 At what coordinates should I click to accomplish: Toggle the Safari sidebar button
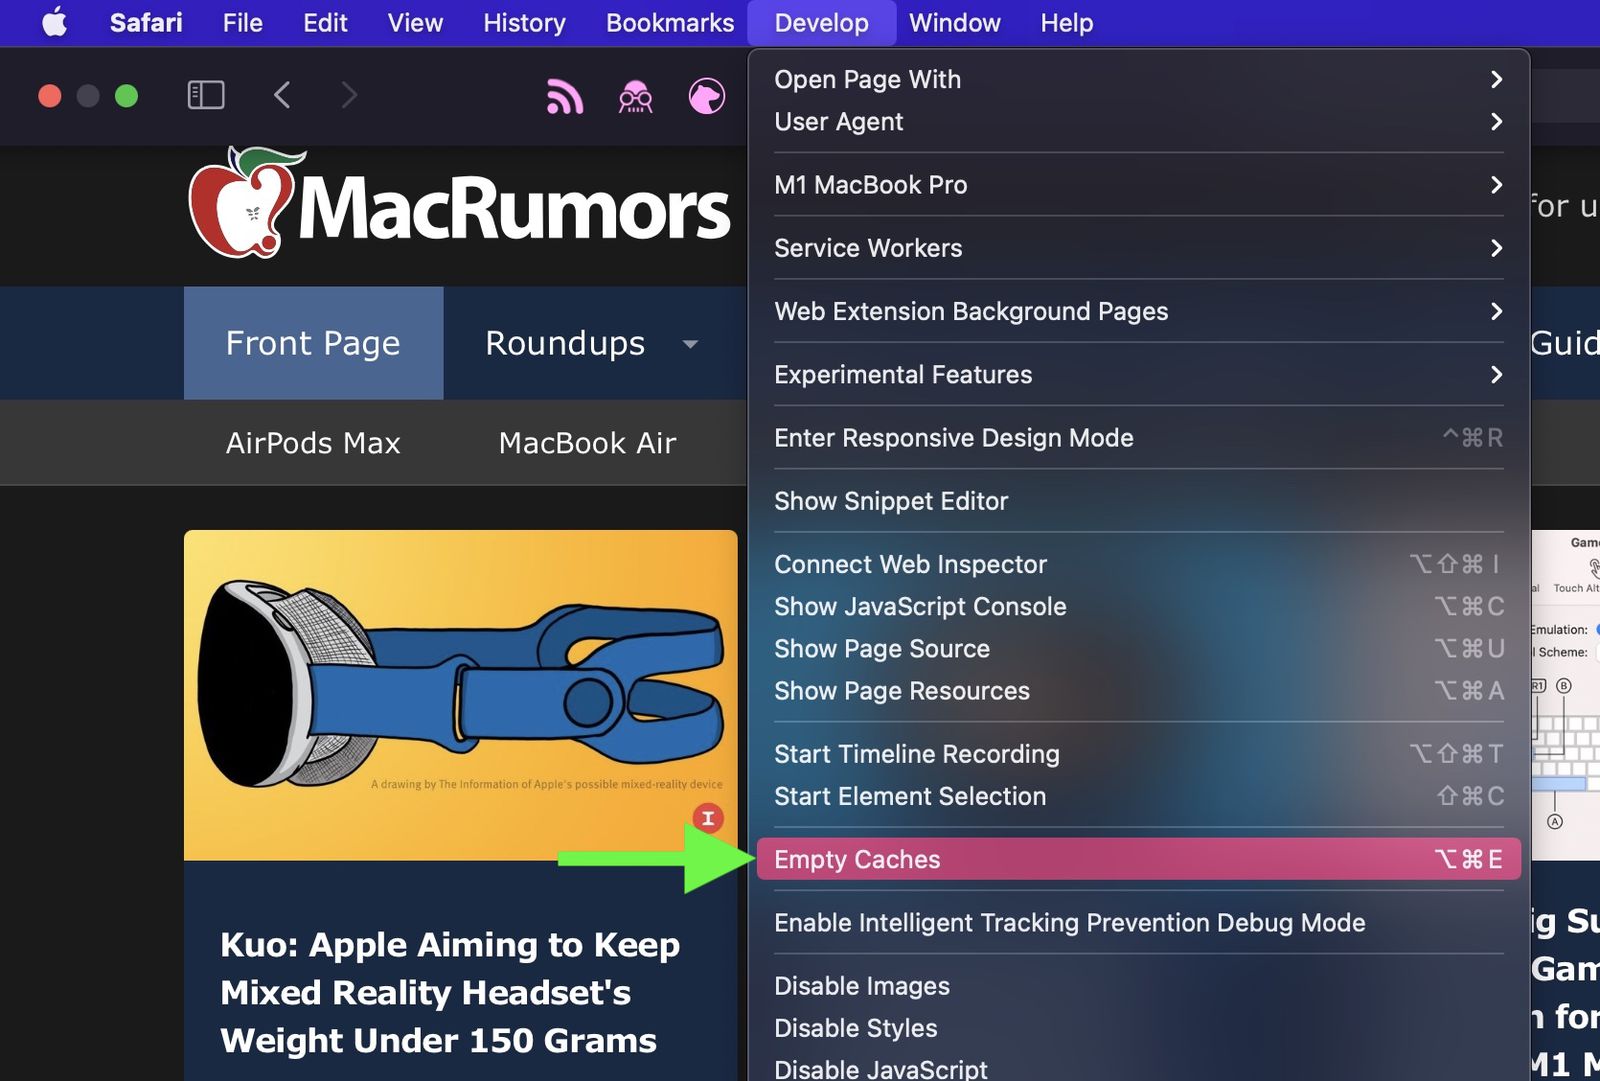coord(206,95)
